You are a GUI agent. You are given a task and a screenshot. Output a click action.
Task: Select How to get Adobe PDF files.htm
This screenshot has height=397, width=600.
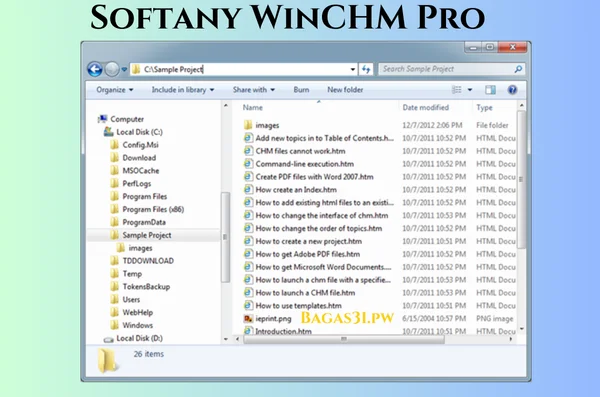(x=302, y=254)
